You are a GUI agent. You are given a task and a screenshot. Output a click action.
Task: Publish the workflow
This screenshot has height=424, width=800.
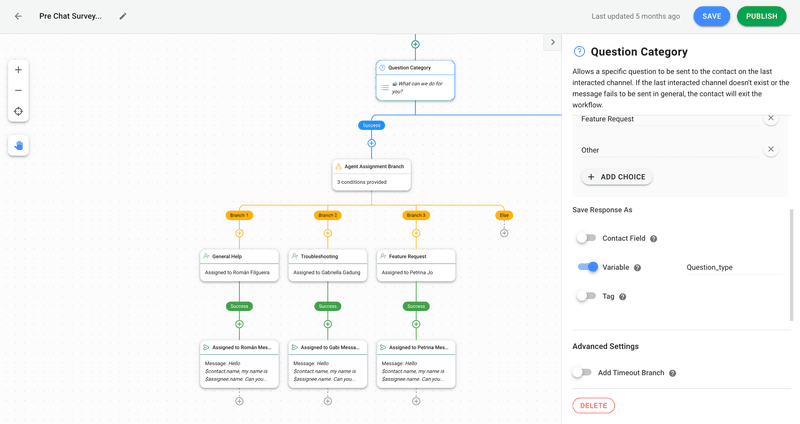coord(761,16)
